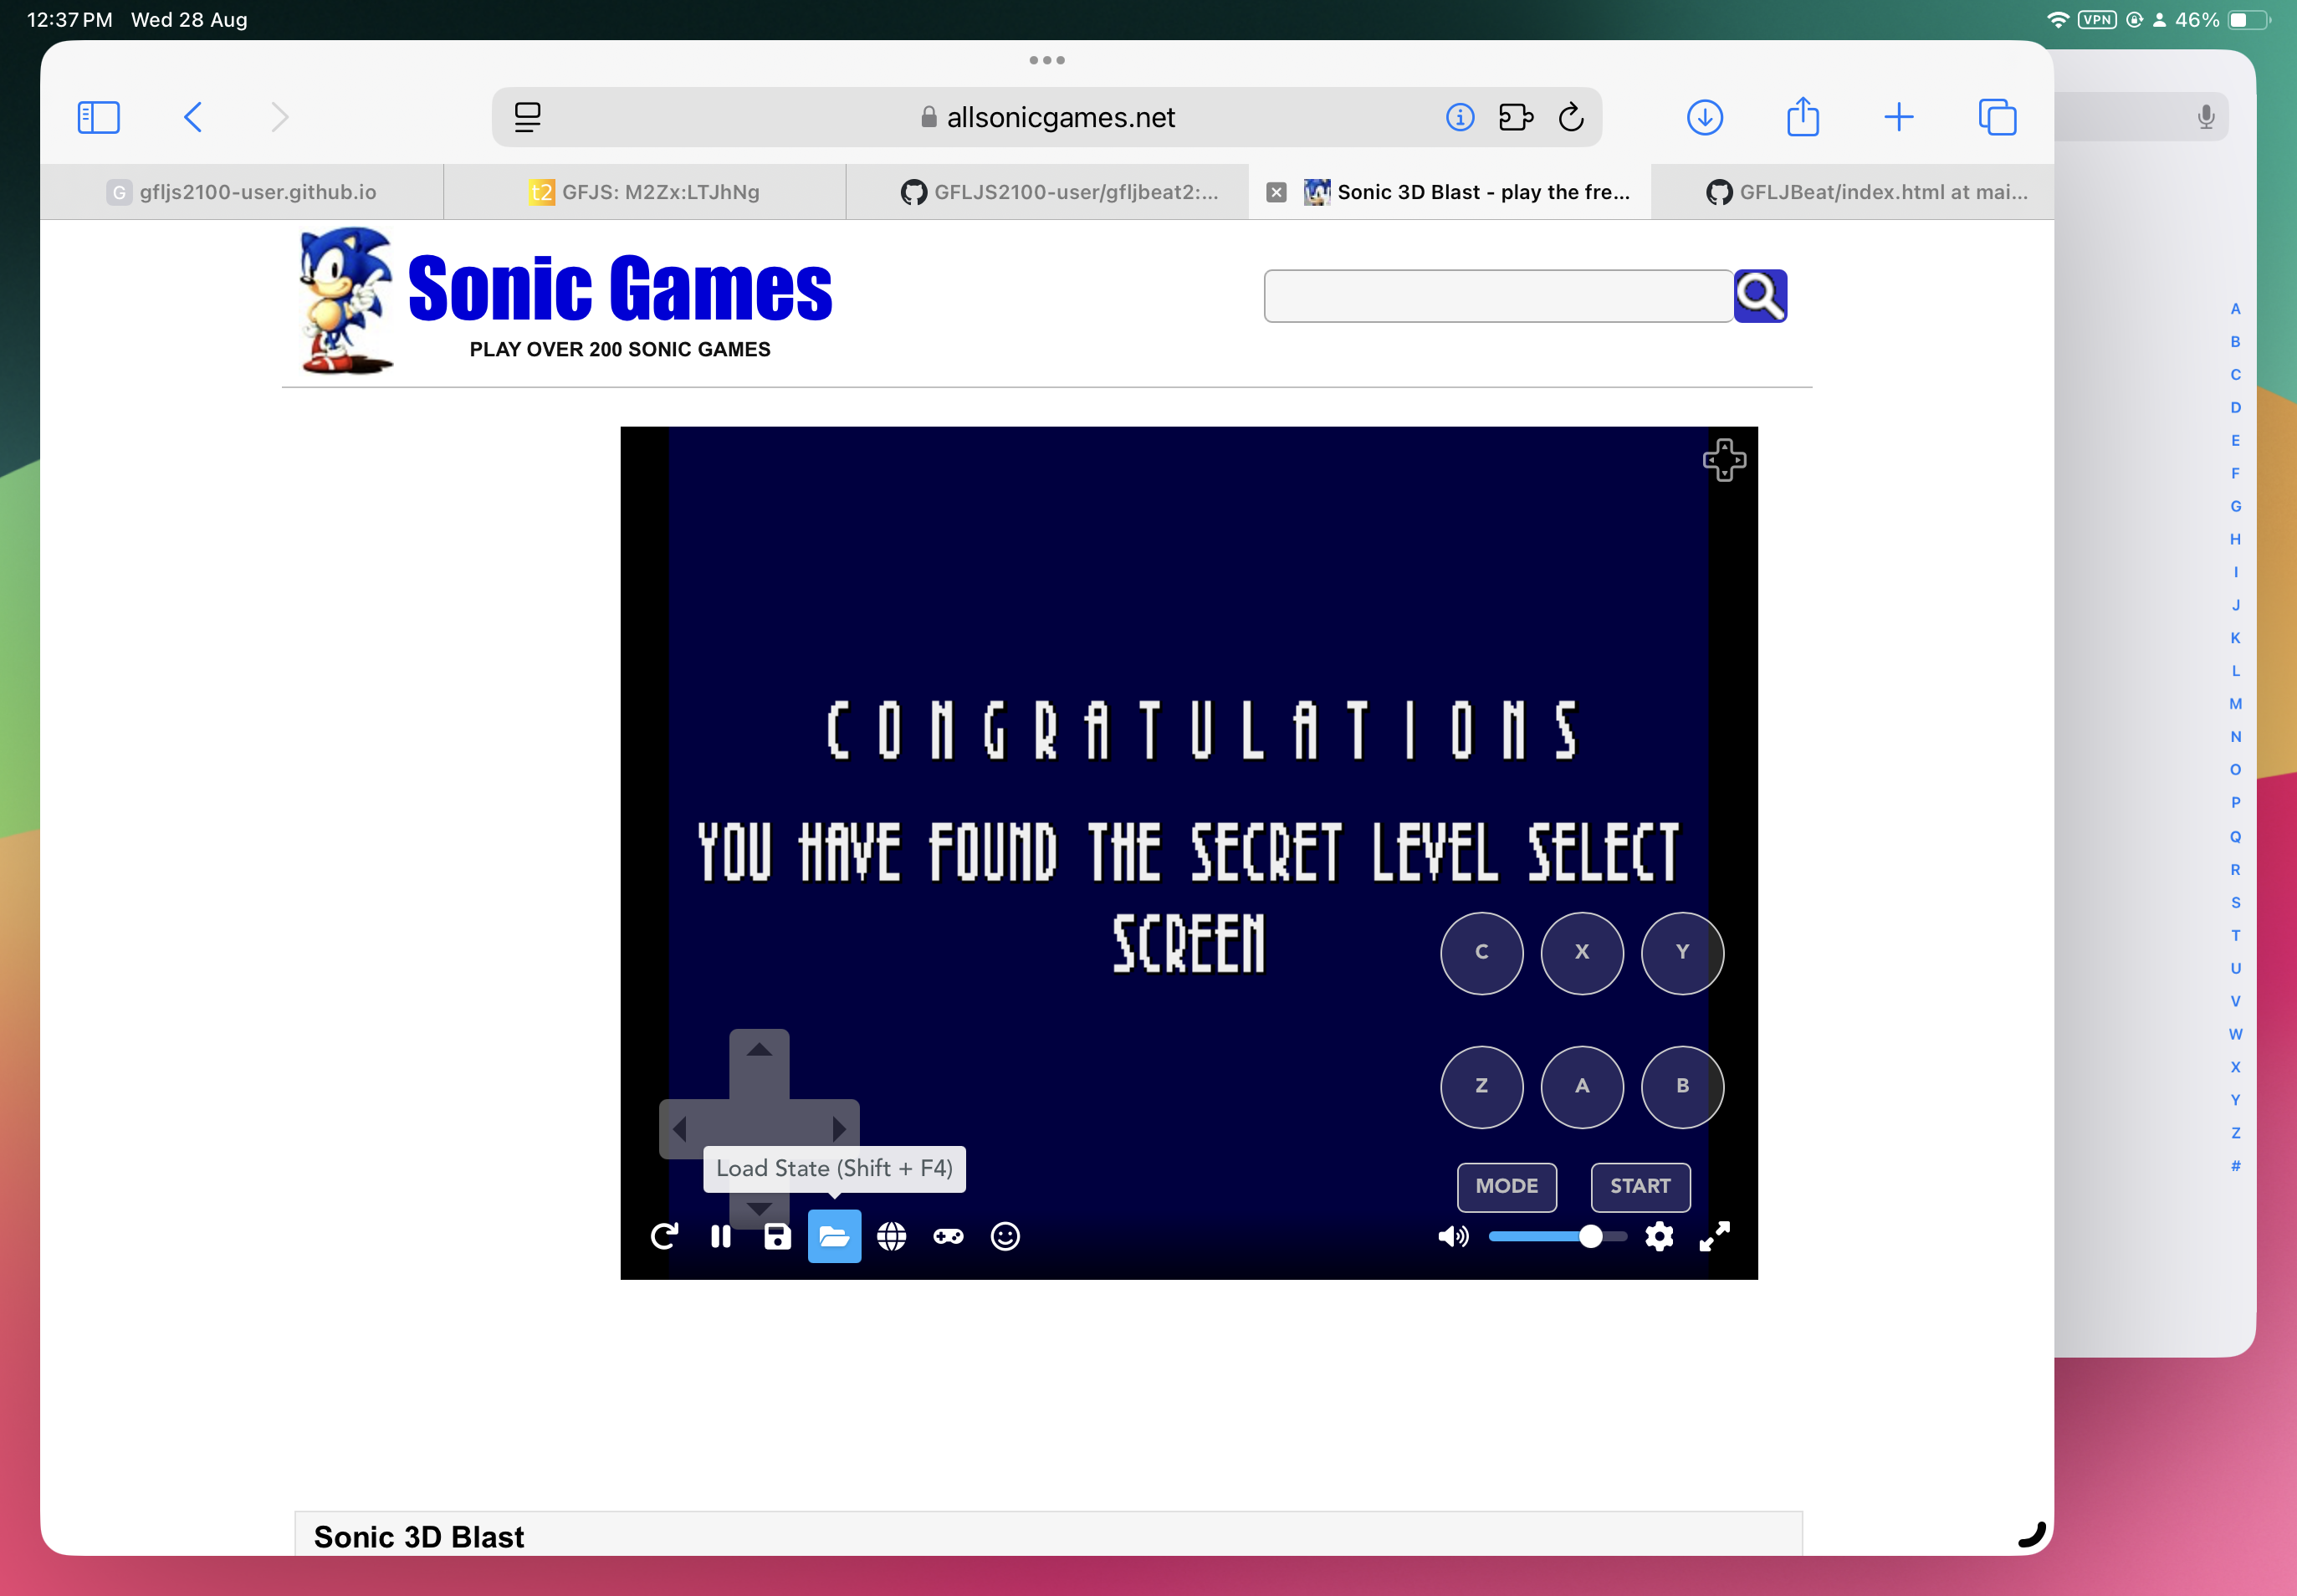
Task: Enter fullscreen mode in the emulator
Action: click(1714, 1237)
